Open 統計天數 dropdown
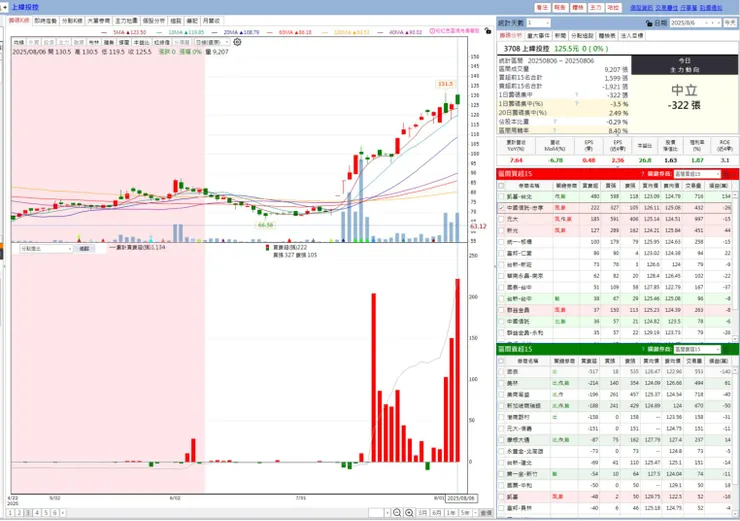740x521 pixels. click(x=547, y=23)
